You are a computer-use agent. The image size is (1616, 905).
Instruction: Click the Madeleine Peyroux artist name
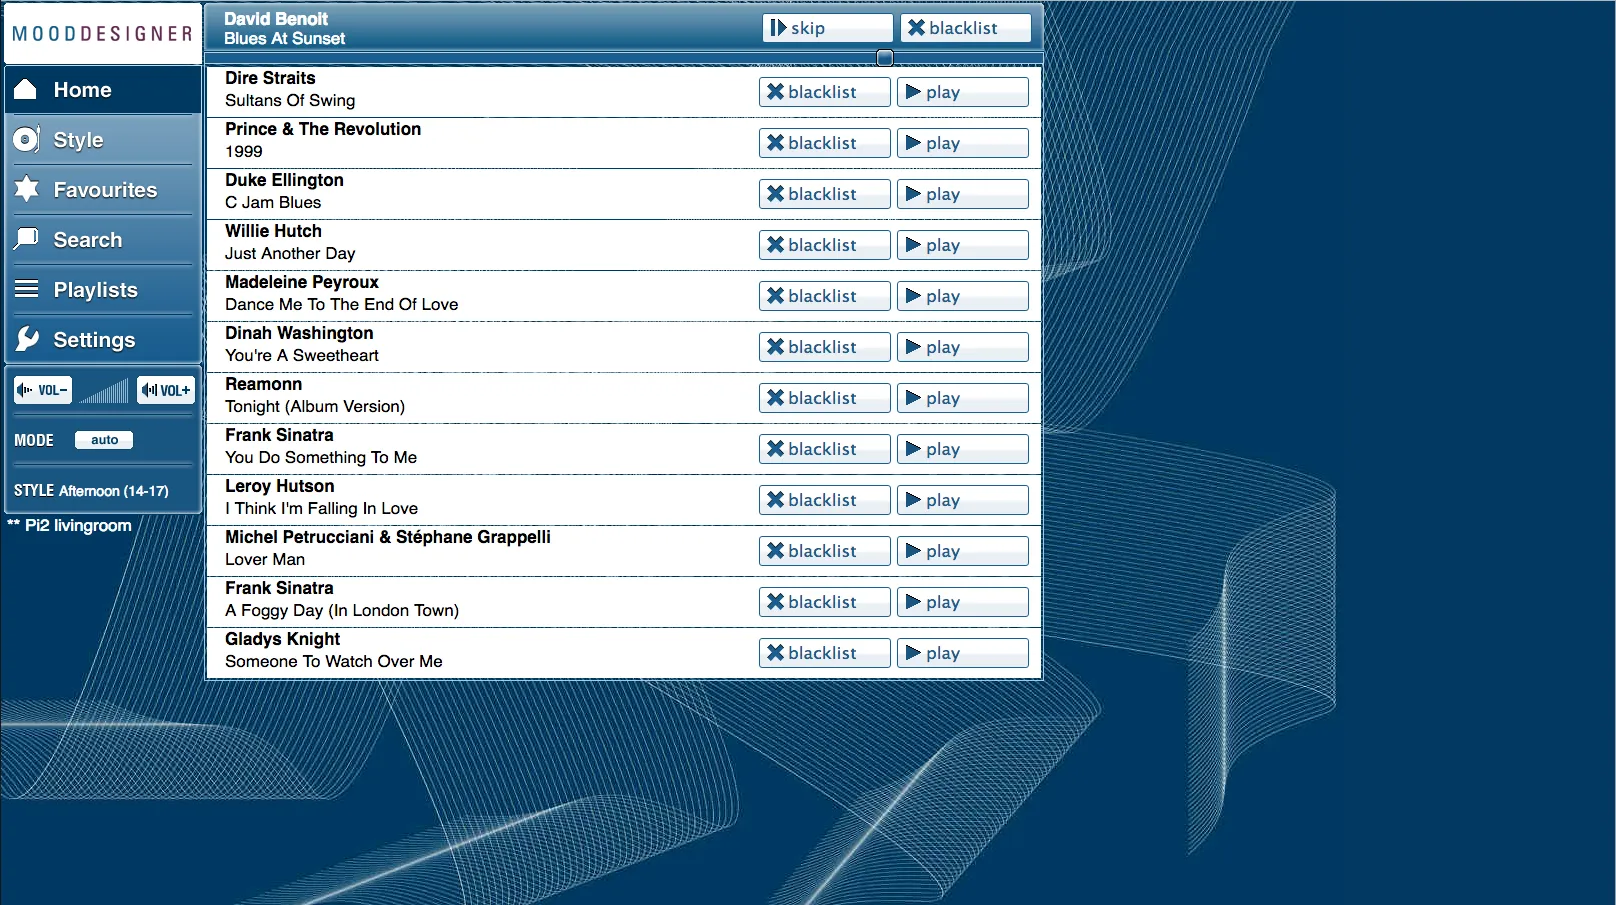(x=302, y=282)
